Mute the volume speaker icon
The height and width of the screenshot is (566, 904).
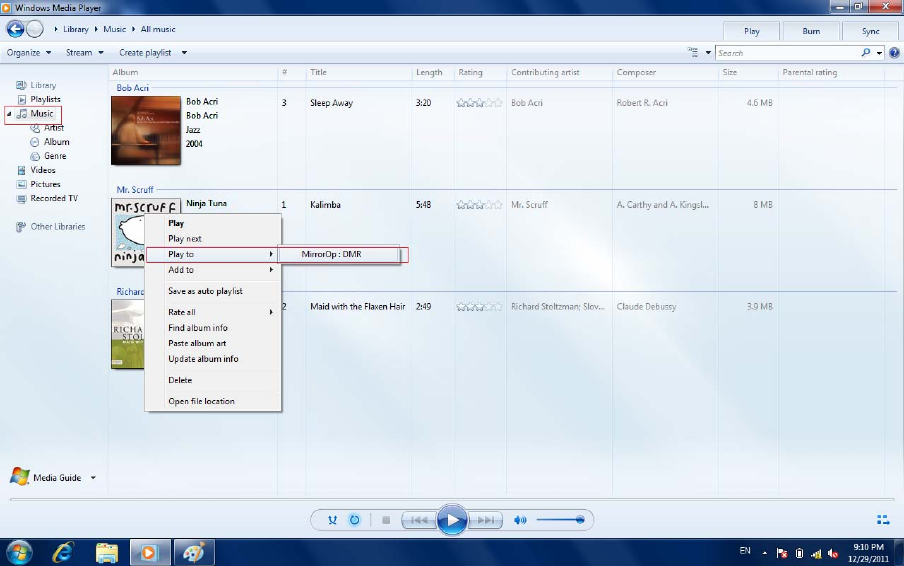520,520
